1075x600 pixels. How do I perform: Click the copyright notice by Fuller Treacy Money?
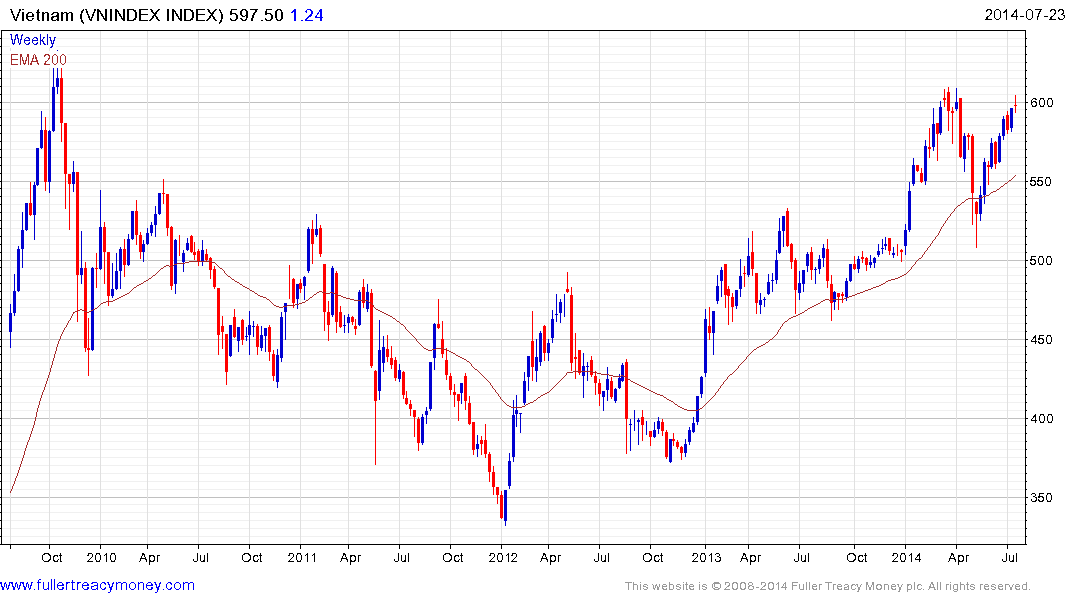click(x=828, y=586)
